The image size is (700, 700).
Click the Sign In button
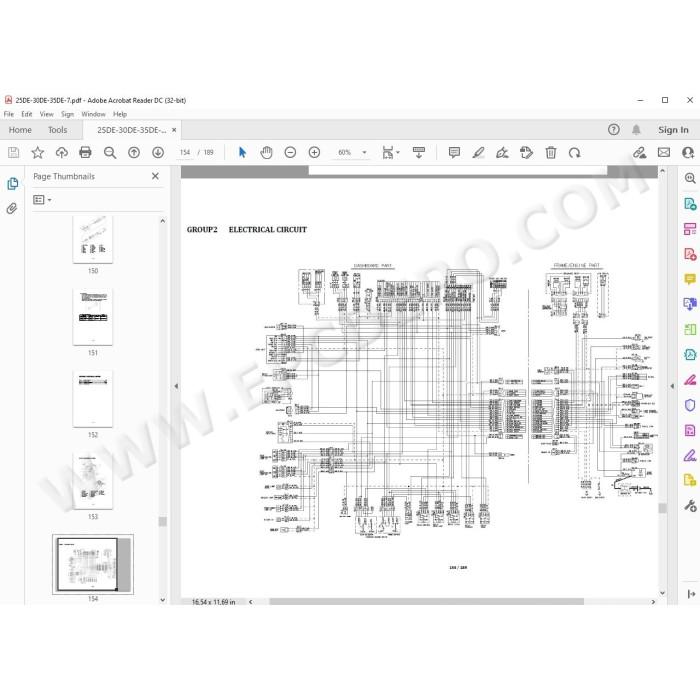[673, 129]
